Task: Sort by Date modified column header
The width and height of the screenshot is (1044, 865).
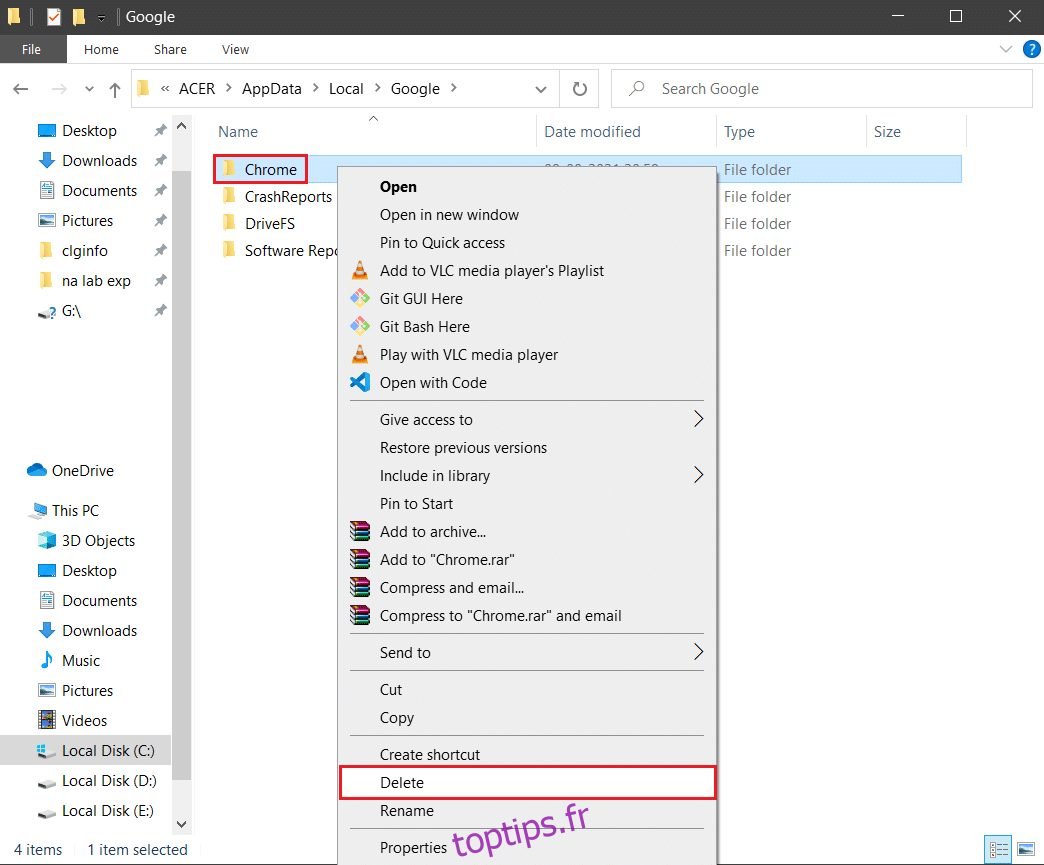Action: (592, 132)
